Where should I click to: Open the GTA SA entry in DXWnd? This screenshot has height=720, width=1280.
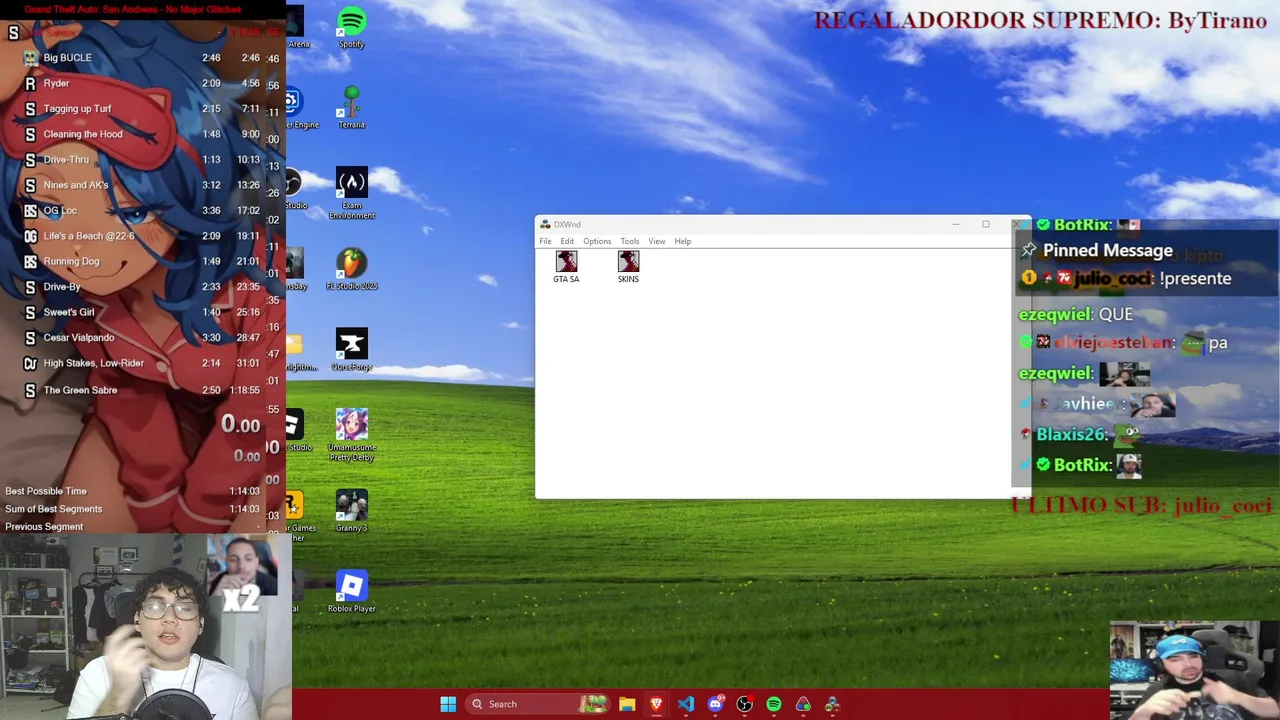(x=566, y=267)
